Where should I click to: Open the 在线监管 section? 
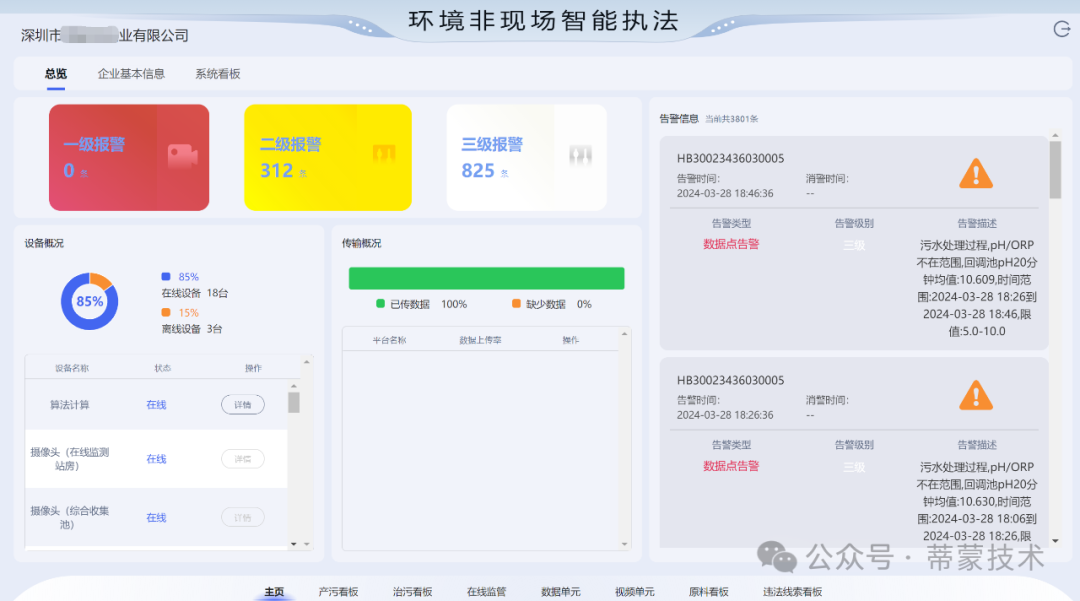tap(487, 591)
